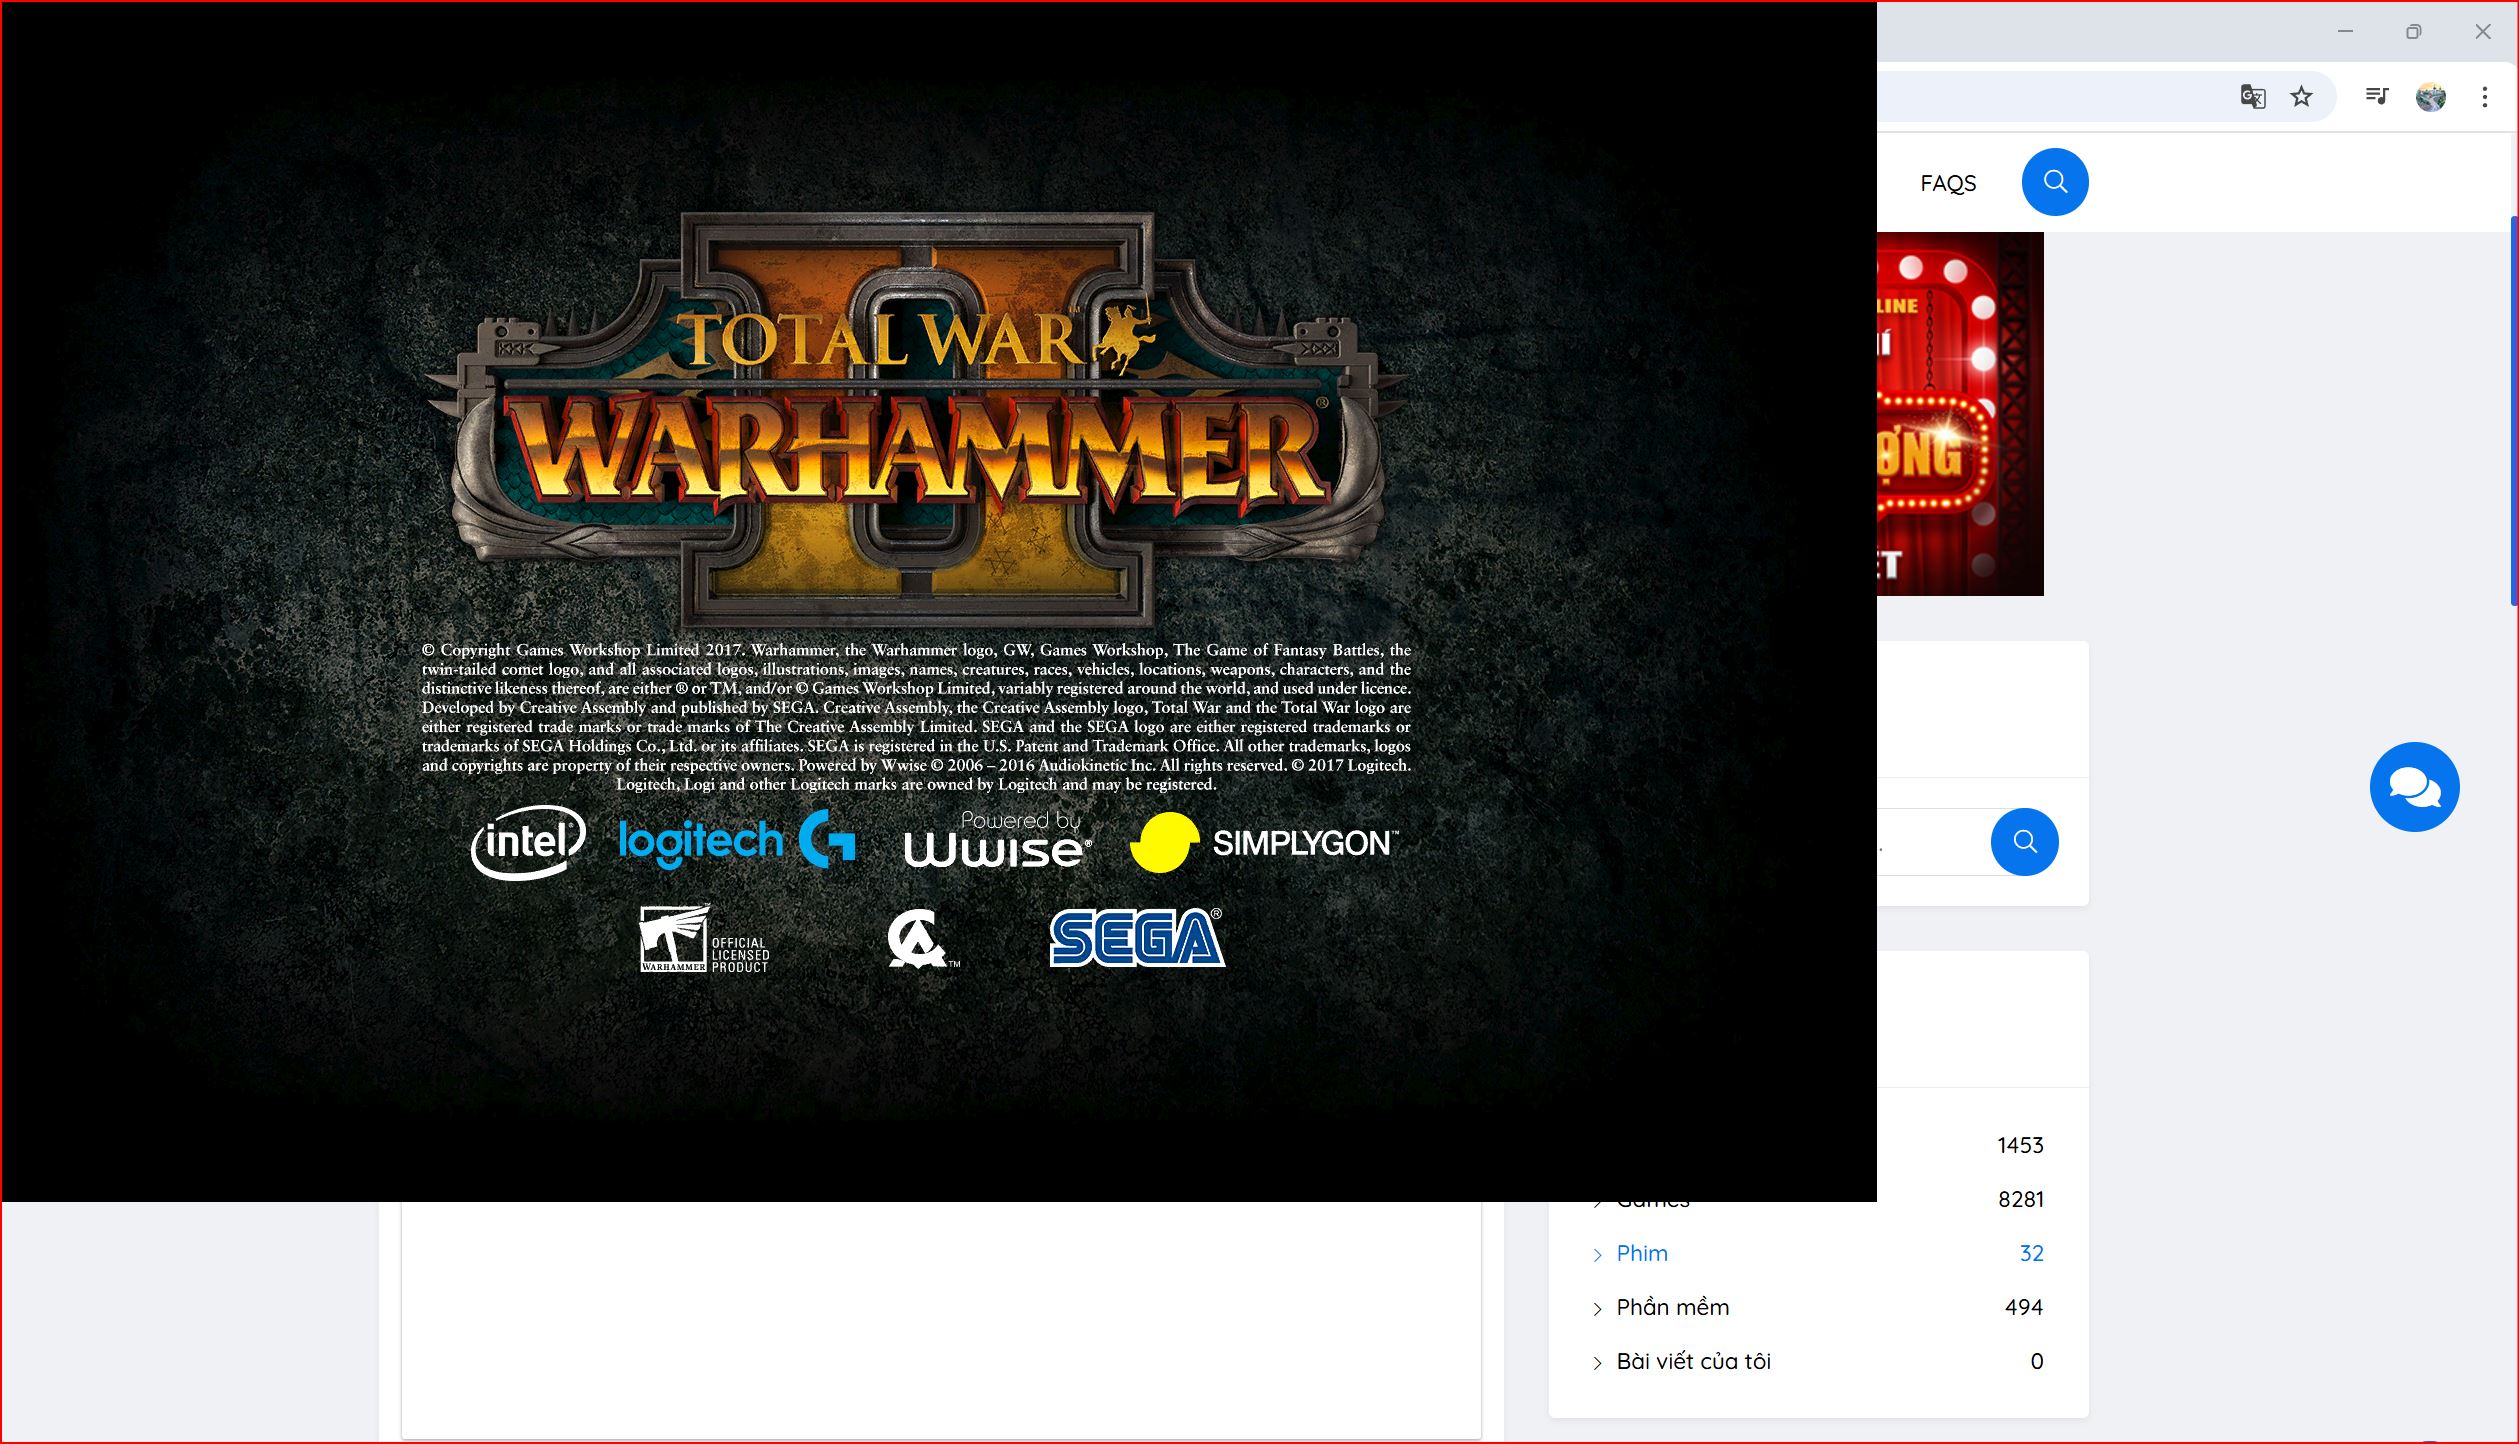Open the FAQS menu item

pos(1947,183)
